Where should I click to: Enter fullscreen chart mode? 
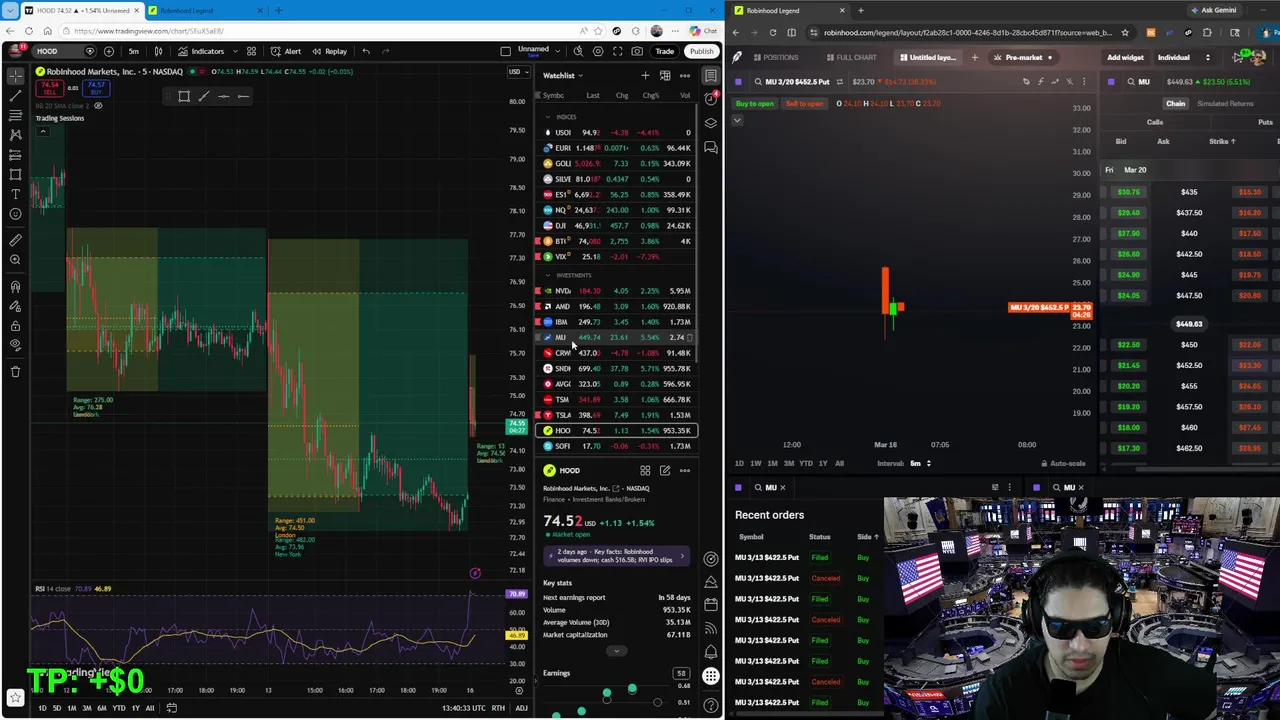tap(617, 51)
